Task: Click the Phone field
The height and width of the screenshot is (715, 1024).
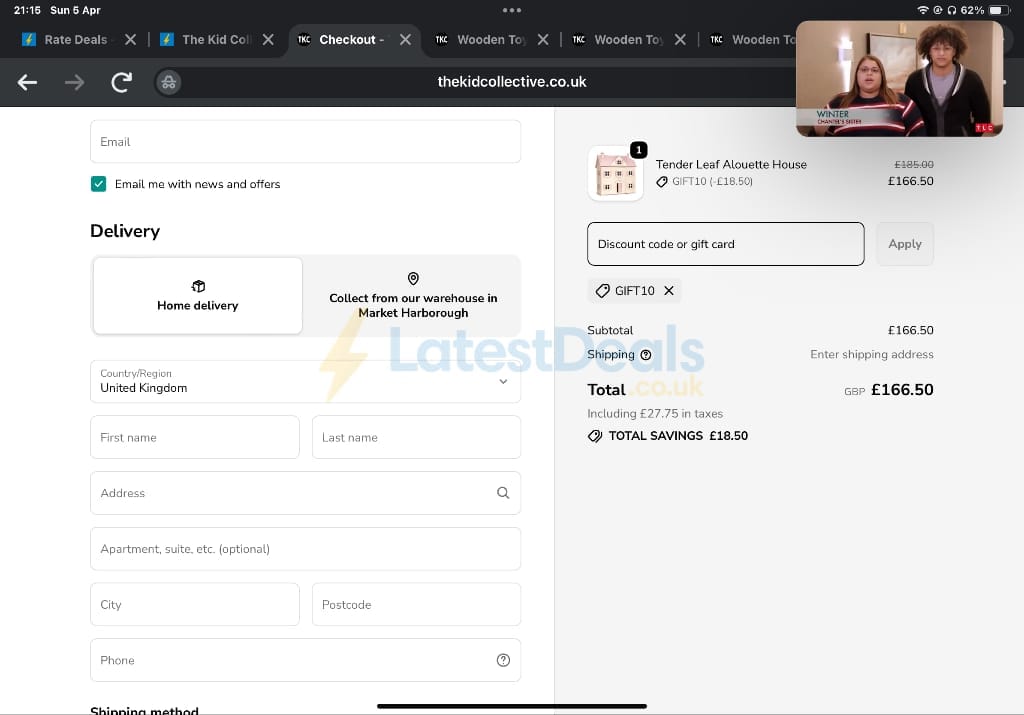Action: pyautogui.click(x=306, y=660)
